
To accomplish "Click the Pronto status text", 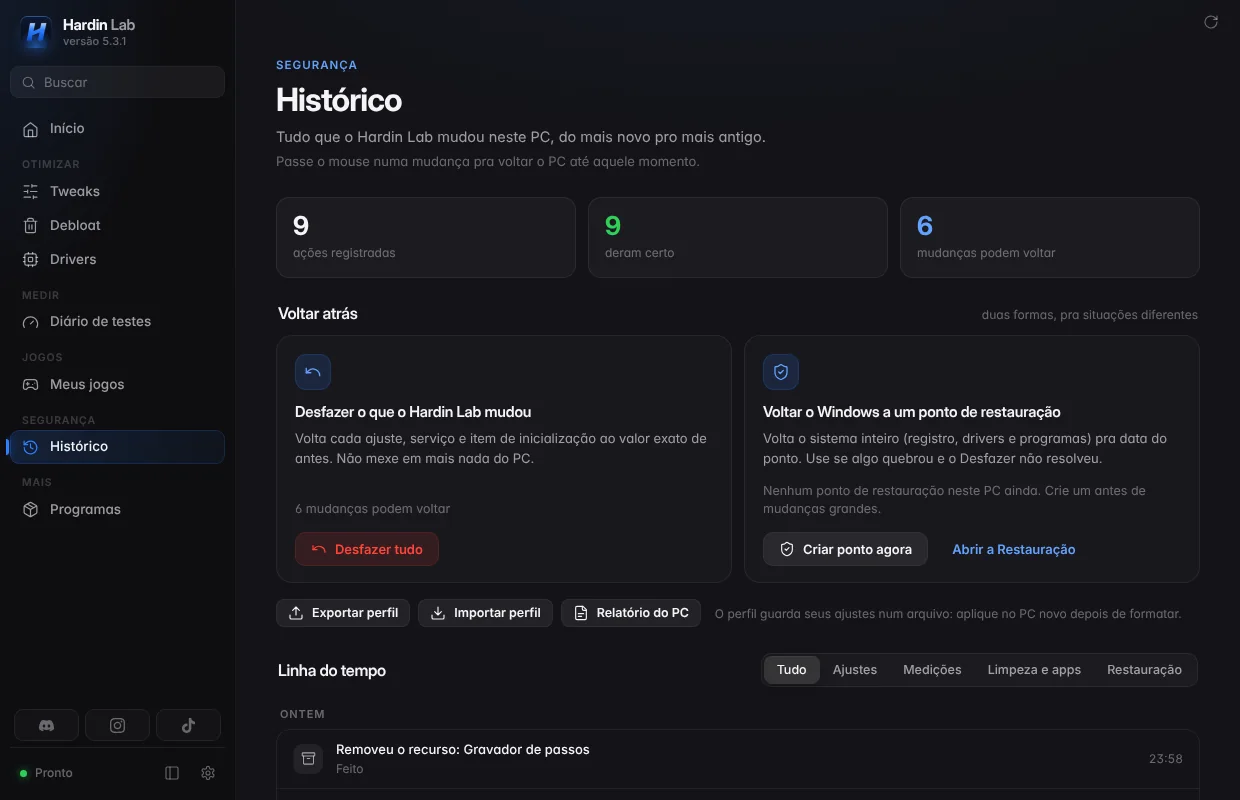I will [x=54, y=773].
